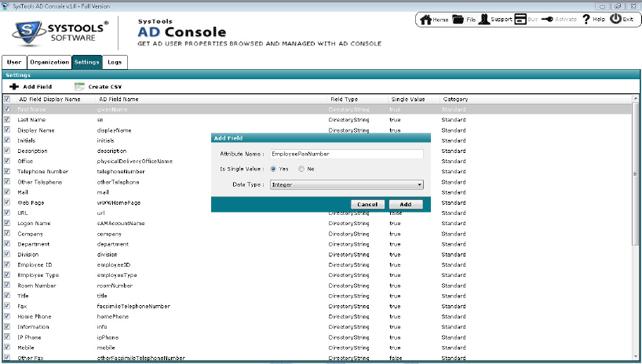Screen dimensions: 642x364
Task: Select the 'Mobile' display name
Action: [x=26, y=348]
